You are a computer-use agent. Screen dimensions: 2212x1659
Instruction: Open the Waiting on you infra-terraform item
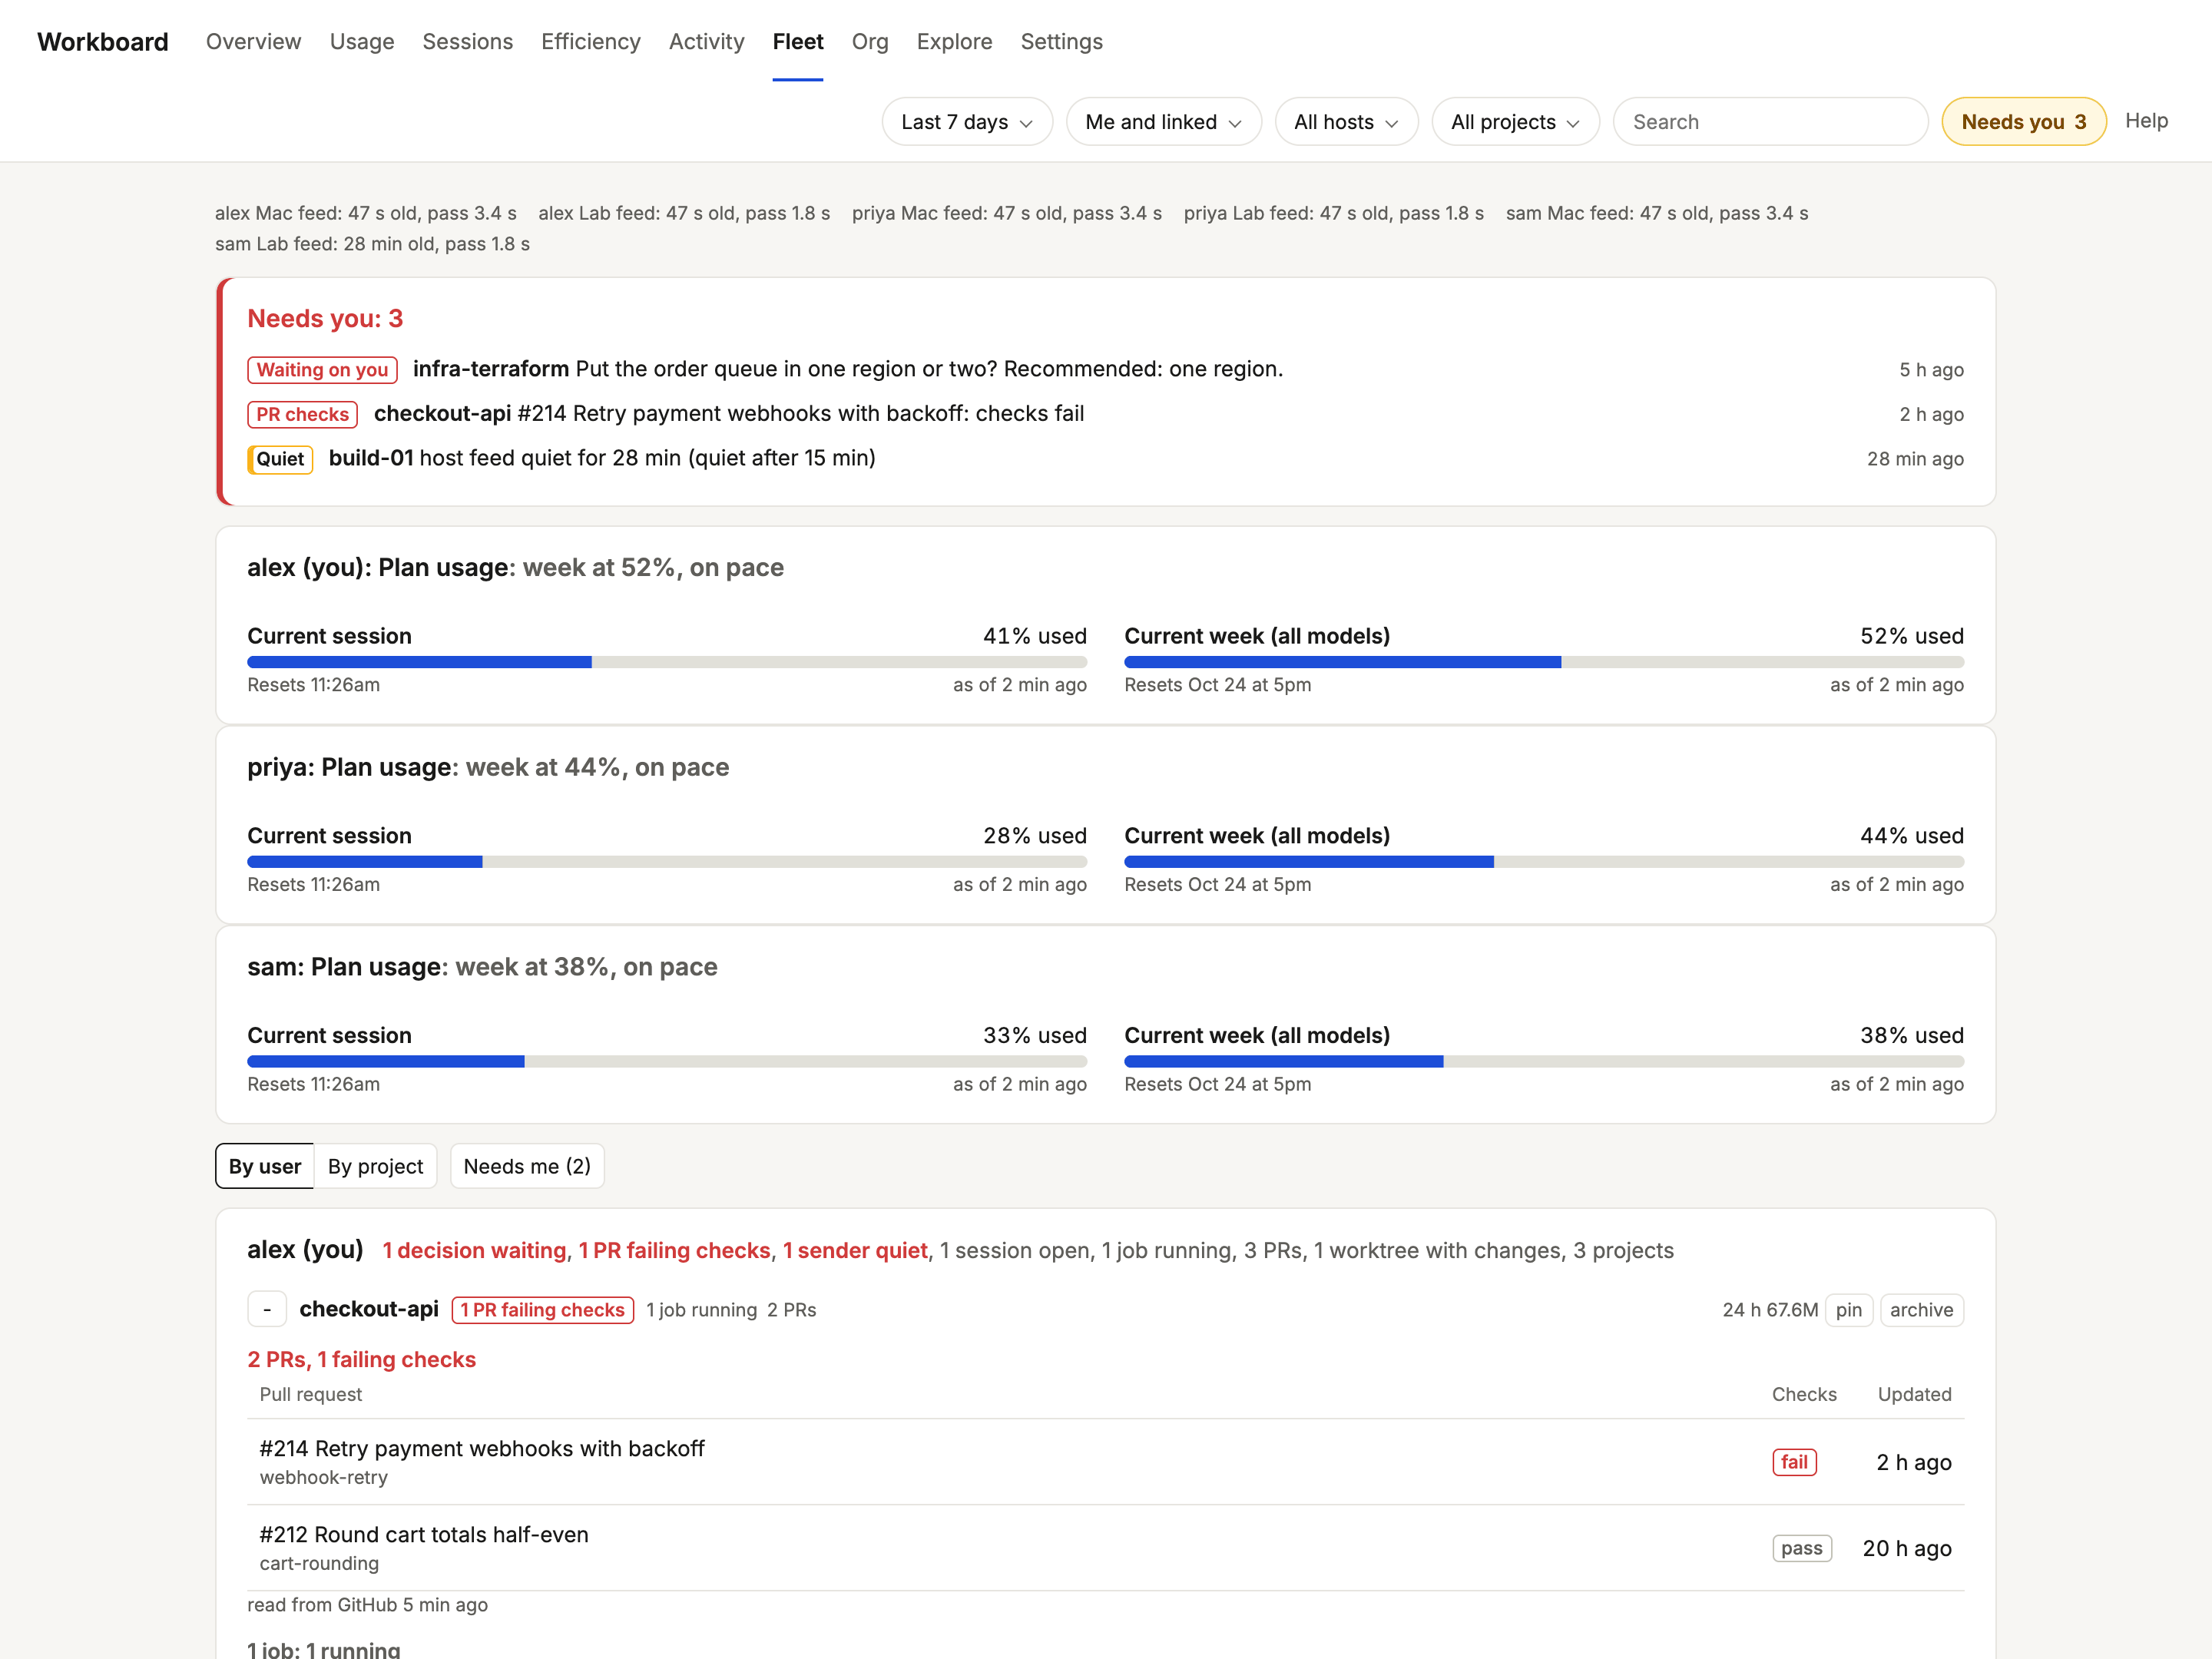(x=1105, y=369)
